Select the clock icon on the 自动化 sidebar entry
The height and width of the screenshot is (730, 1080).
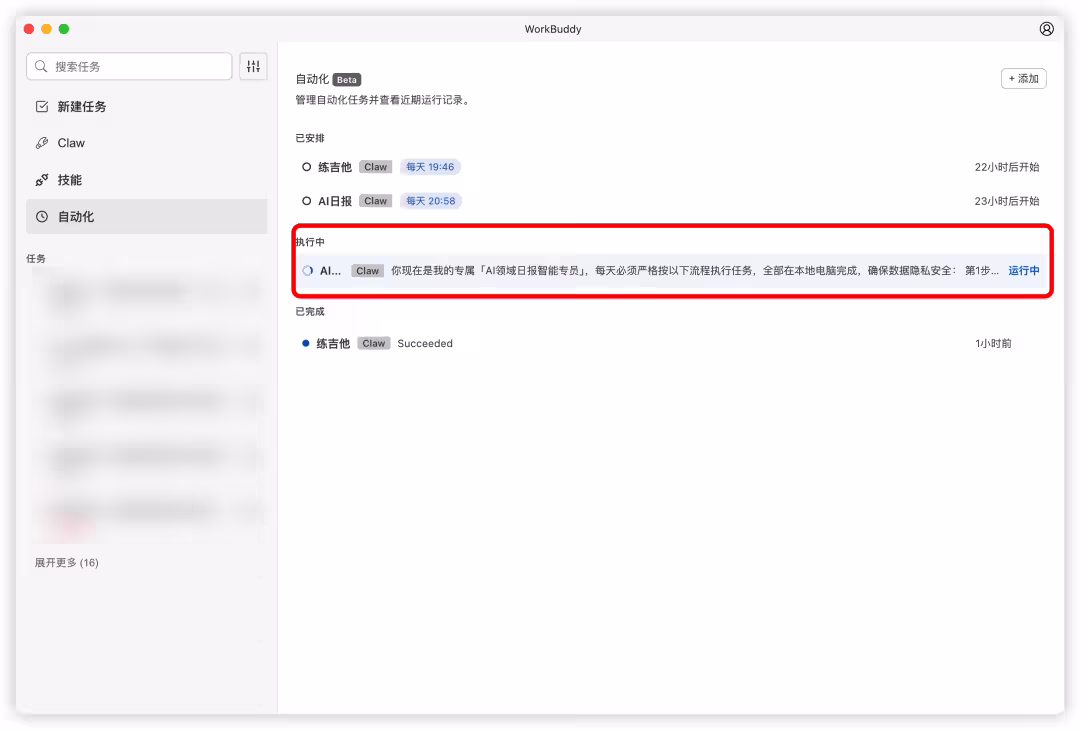click(41, 216)
